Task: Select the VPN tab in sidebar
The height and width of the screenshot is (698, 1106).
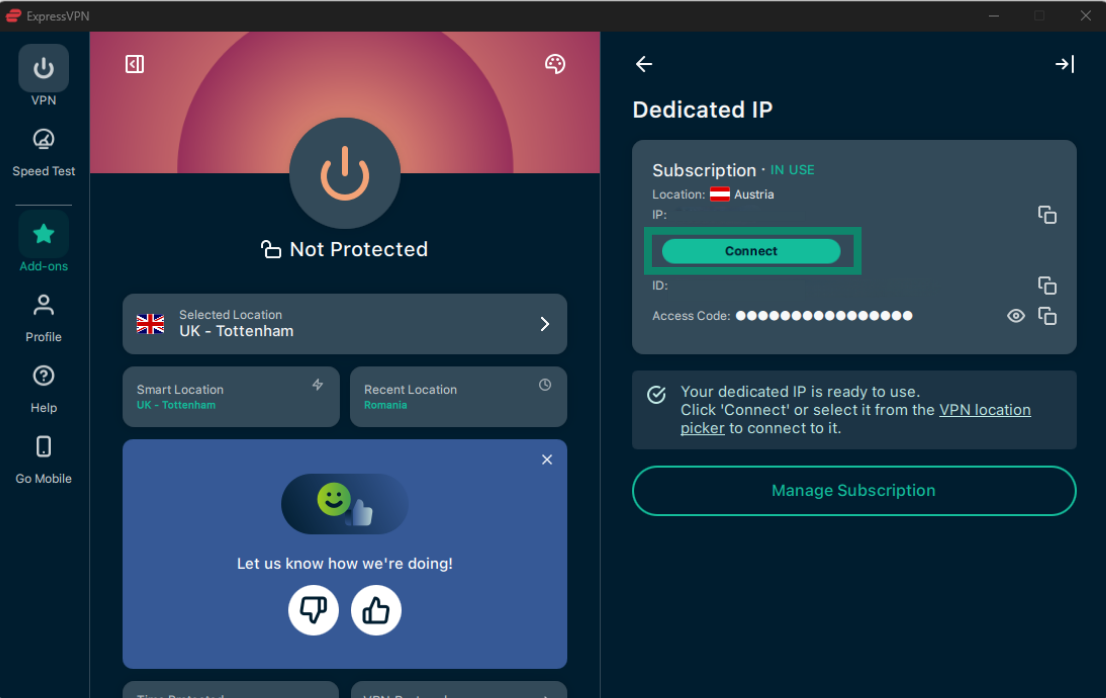Action: coord(44,76)
